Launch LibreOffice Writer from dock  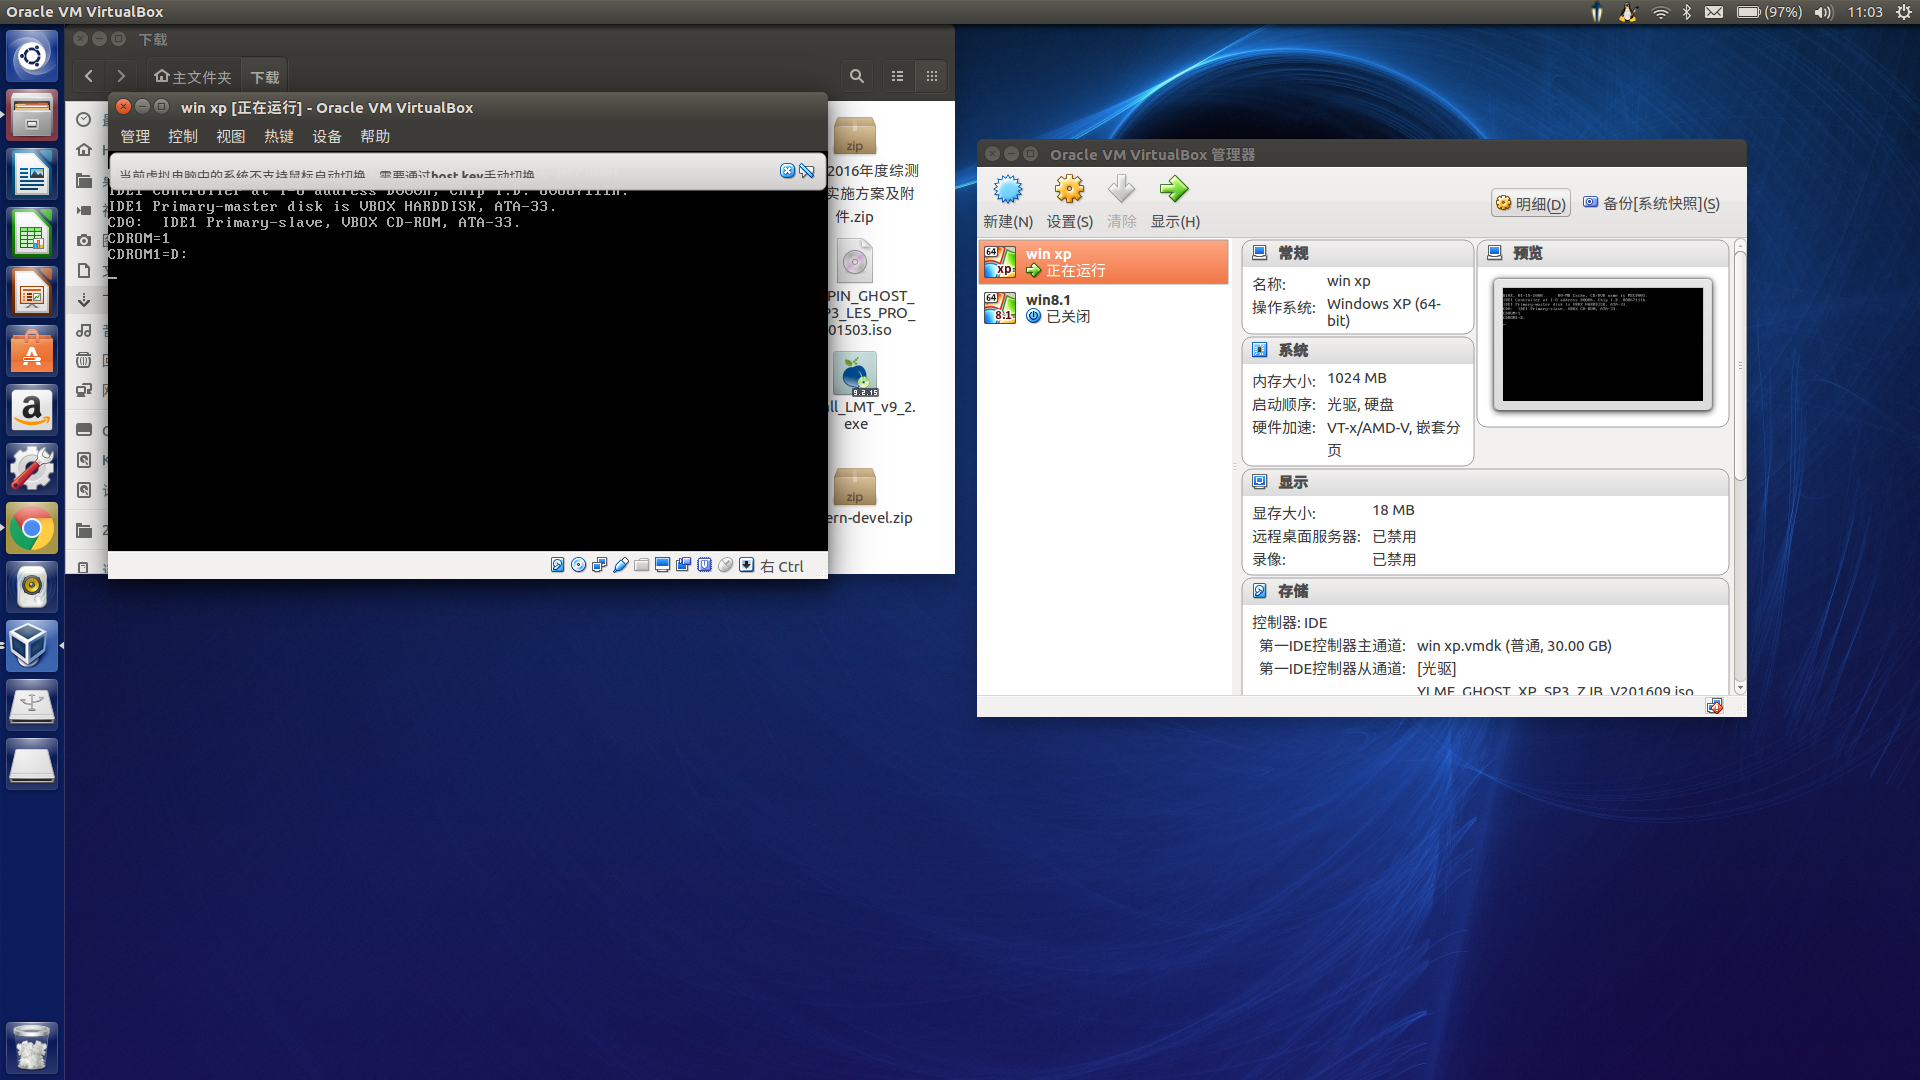pyautogui.click(x=32, y=176)
